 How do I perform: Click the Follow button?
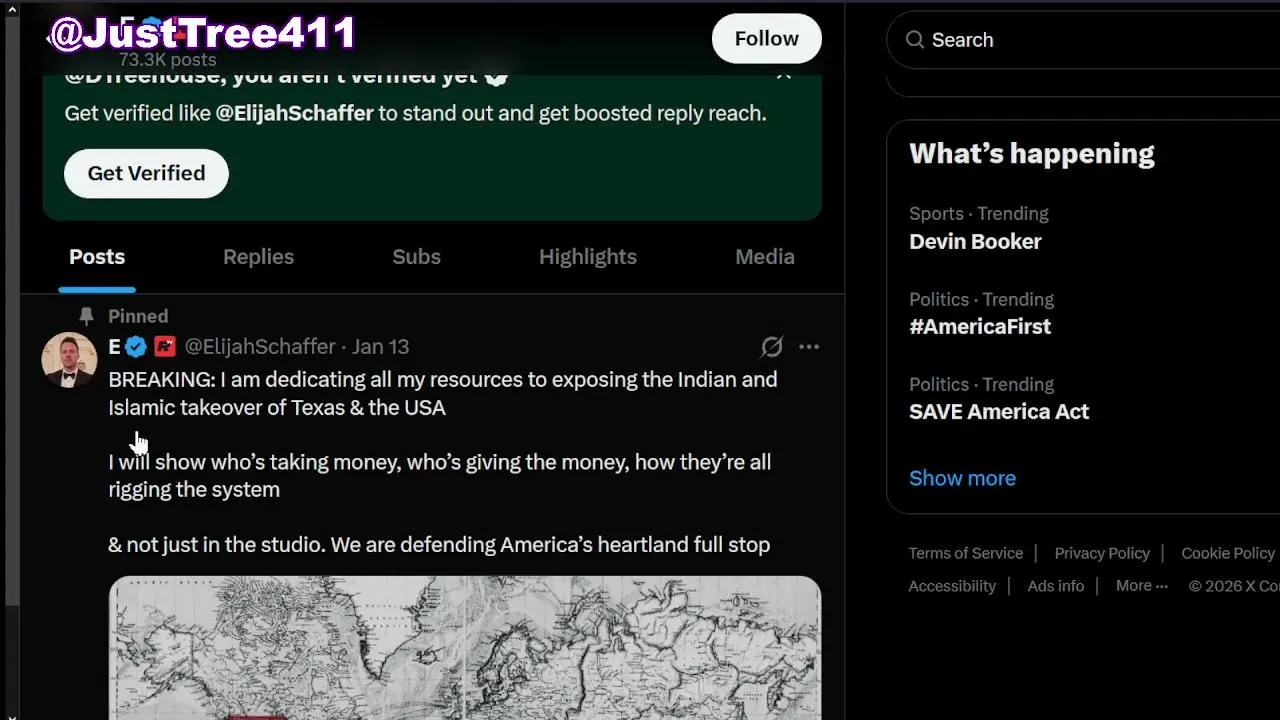[x=766, y=39]
